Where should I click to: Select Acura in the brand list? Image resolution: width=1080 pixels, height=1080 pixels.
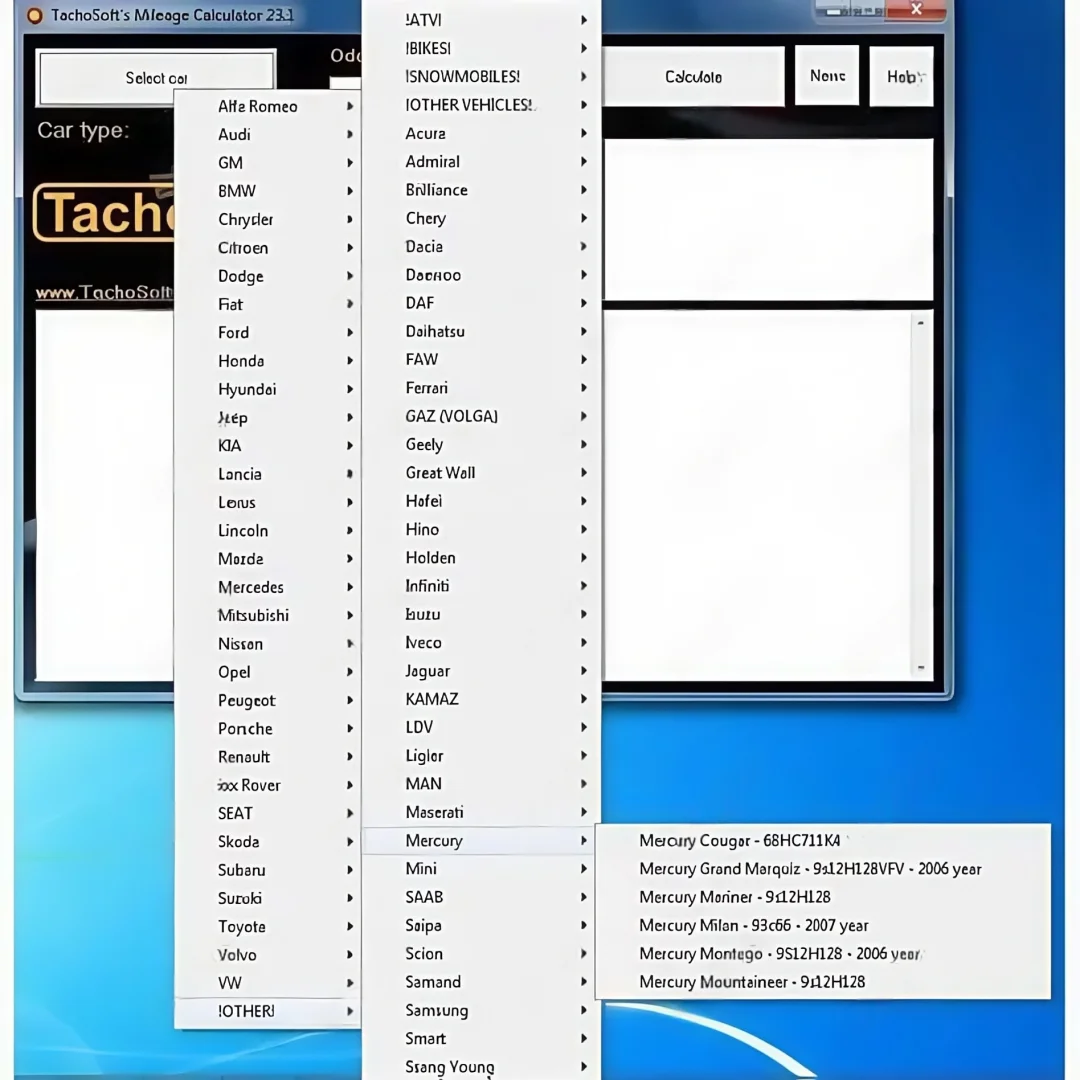click(481, 133)
